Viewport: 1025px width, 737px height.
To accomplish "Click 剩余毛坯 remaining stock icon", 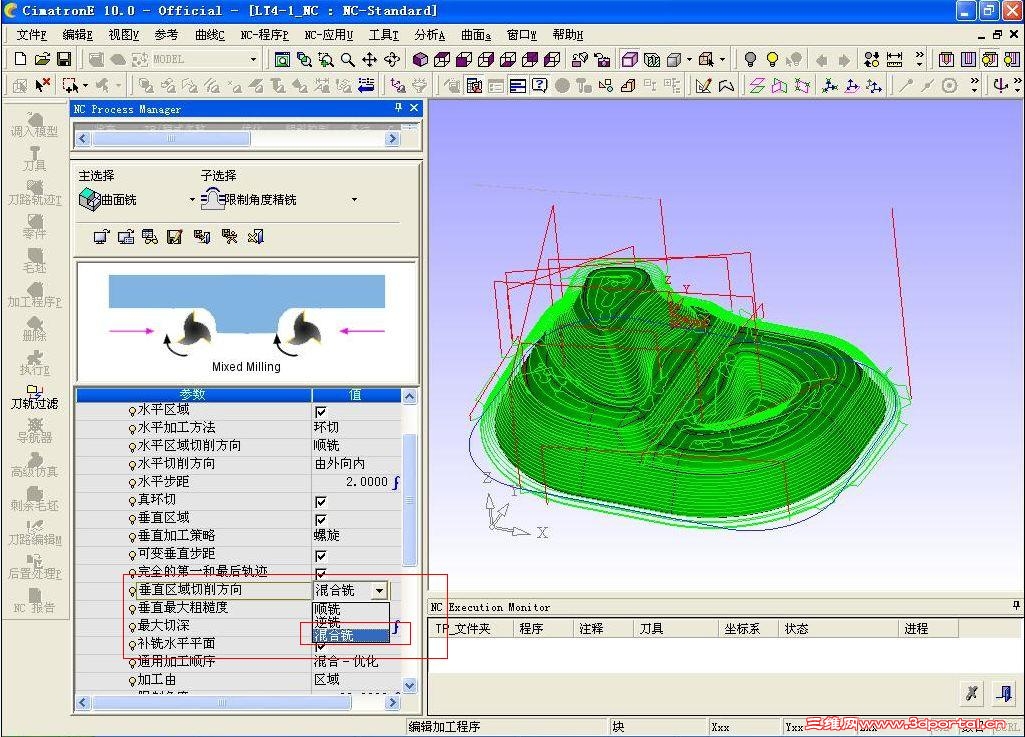I will [x=35, y=498].
